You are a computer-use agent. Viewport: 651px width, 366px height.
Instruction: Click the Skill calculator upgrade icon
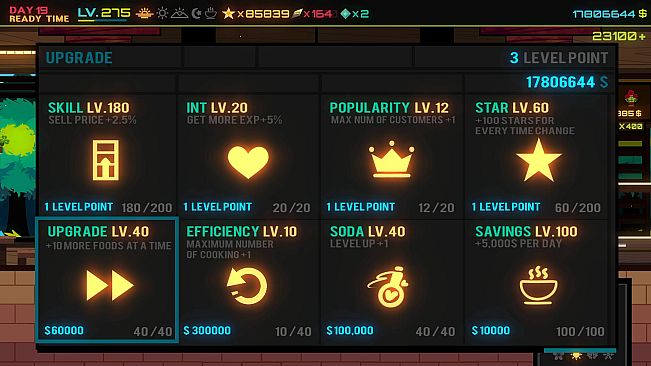point(106,160)
